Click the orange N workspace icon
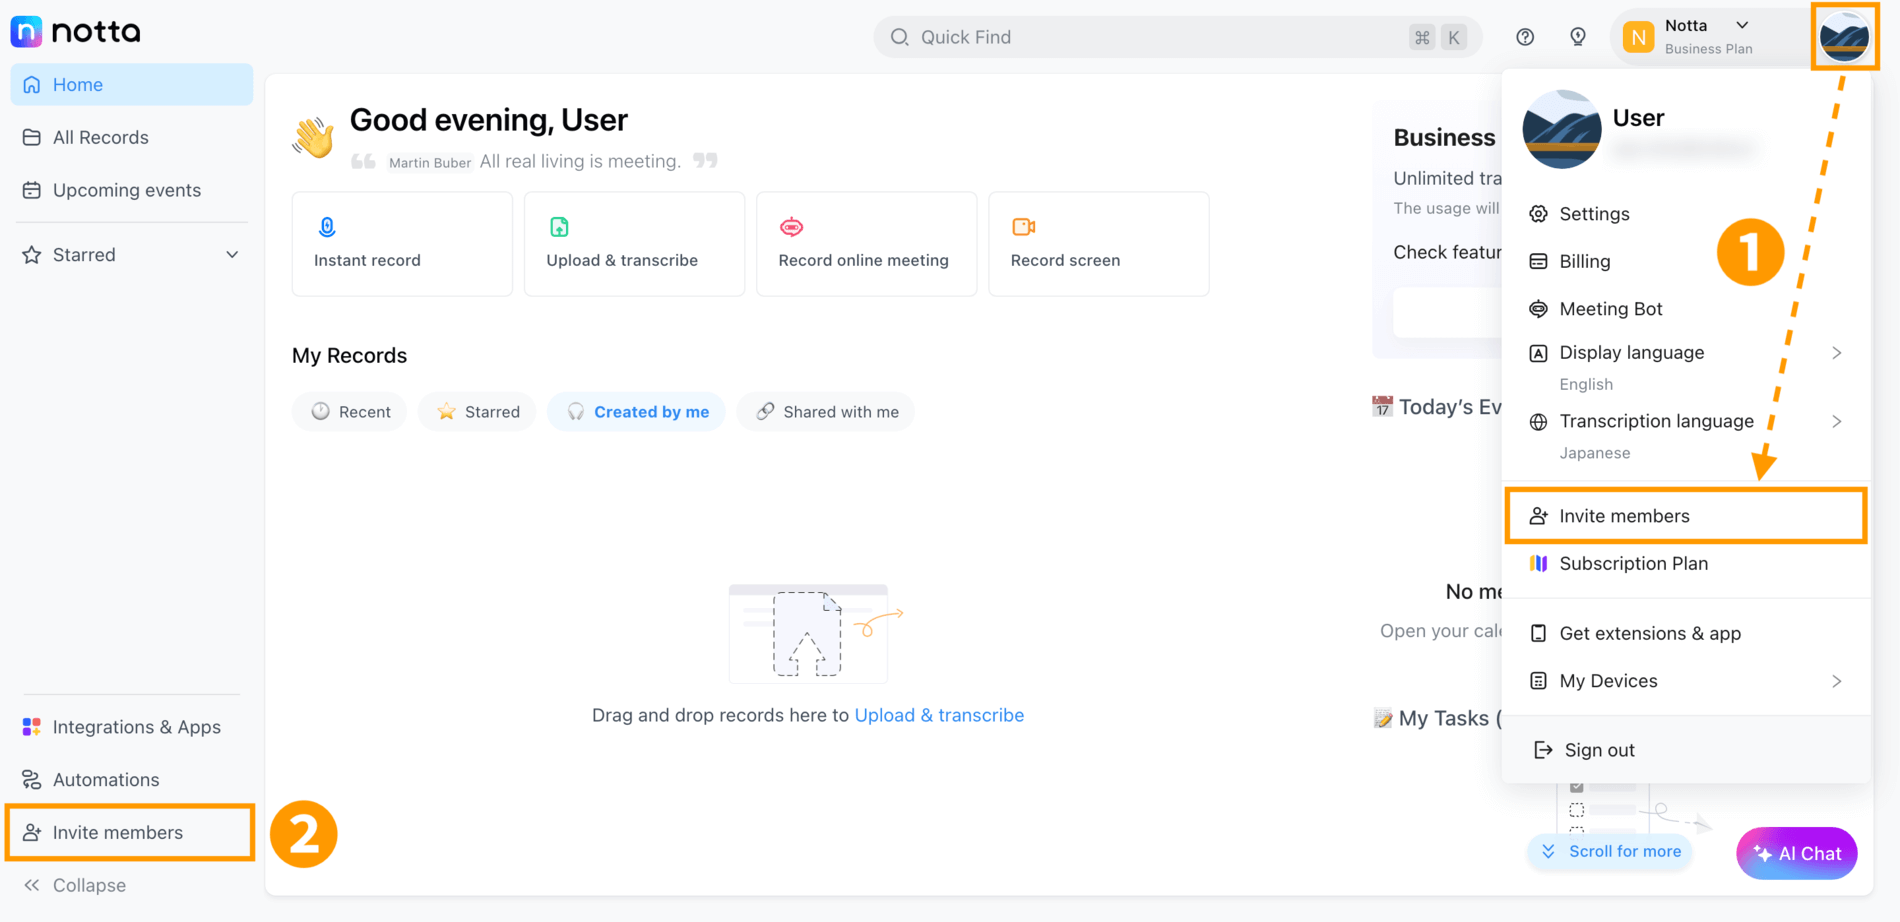 (x=1638, y=37)
